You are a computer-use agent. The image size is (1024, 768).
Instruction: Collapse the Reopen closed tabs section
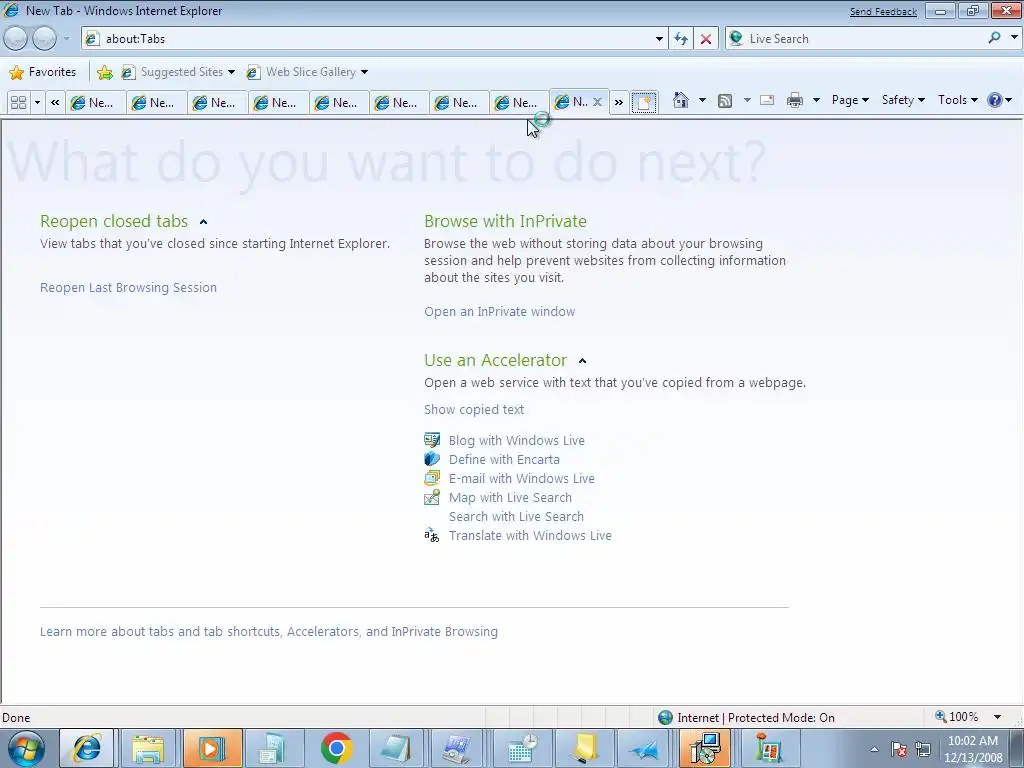point(203,222)
